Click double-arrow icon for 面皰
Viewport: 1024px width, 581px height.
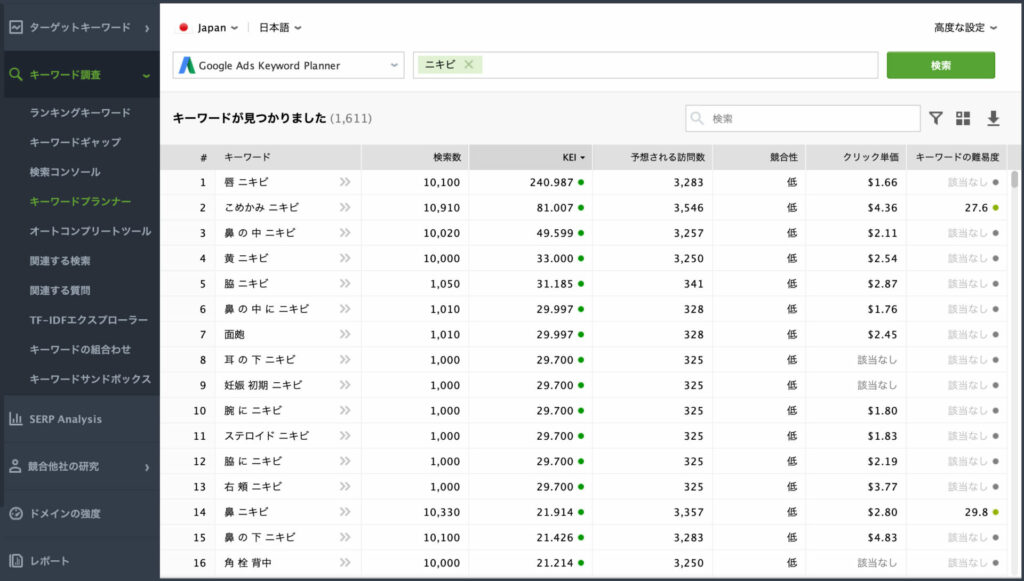[345, 334]
